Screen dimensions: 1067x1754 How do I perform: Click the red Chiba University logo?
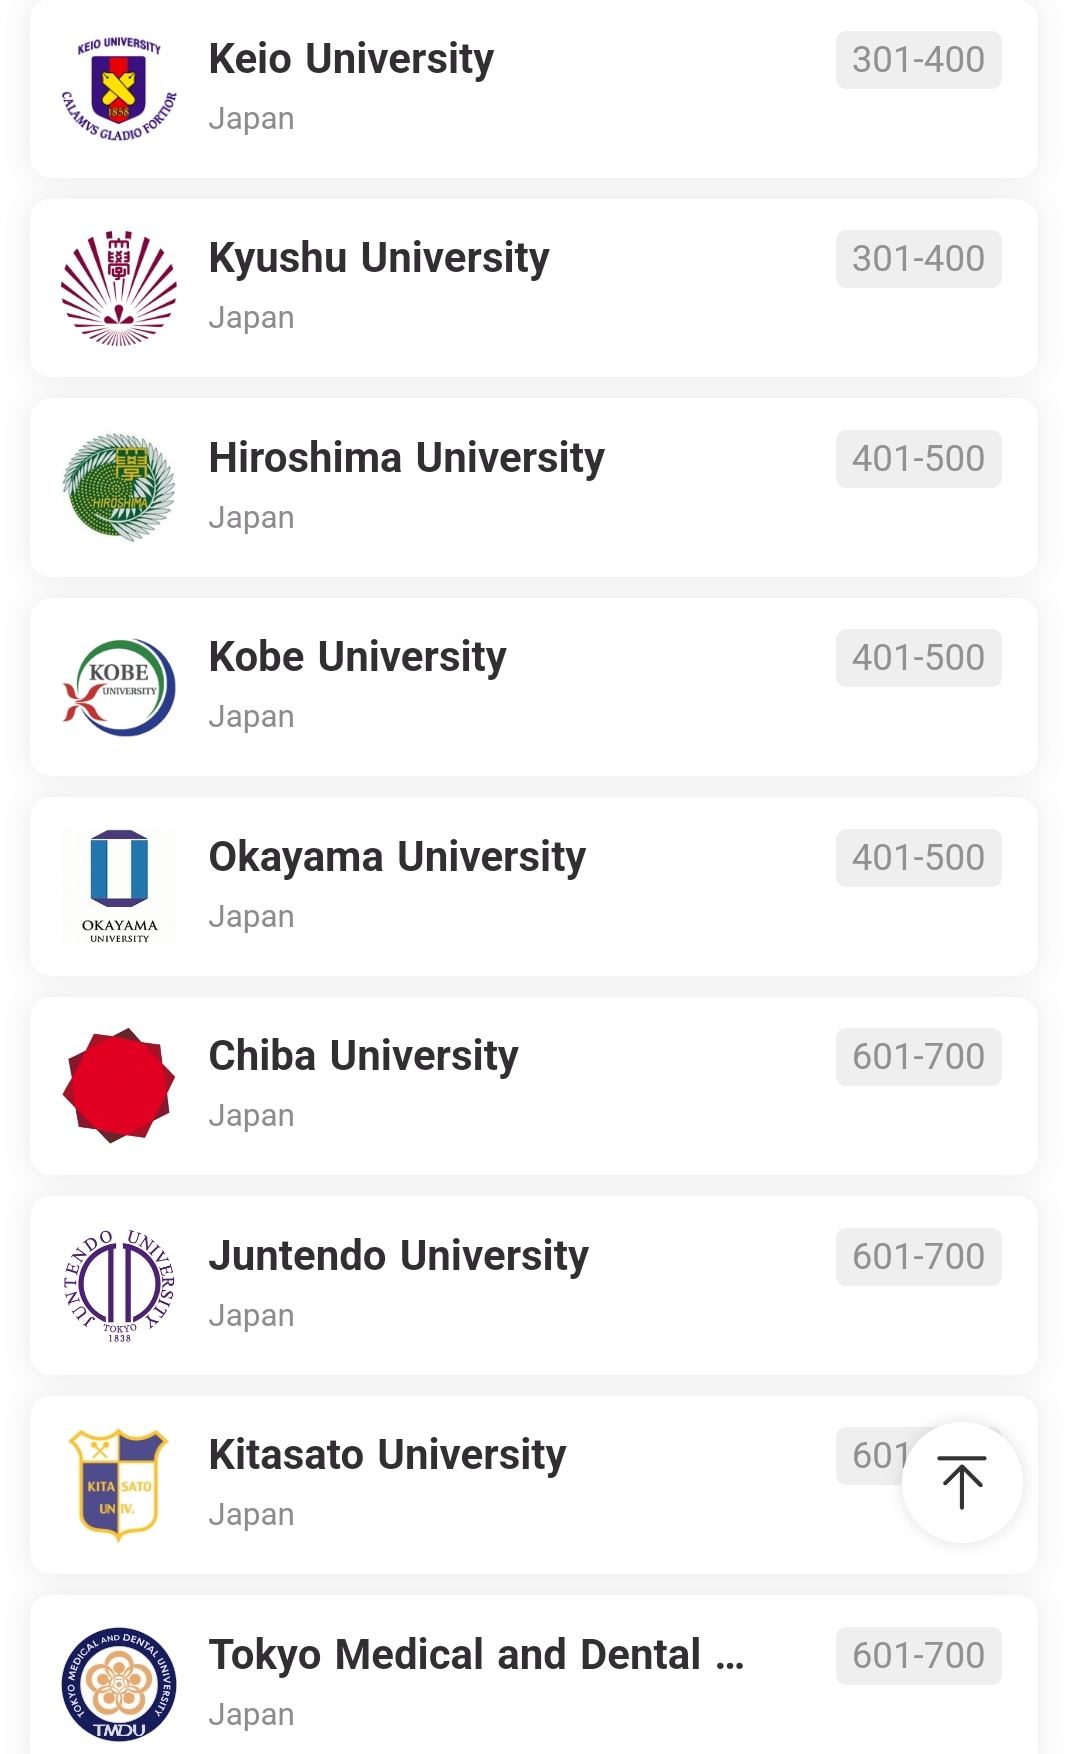click(119, 1085)
